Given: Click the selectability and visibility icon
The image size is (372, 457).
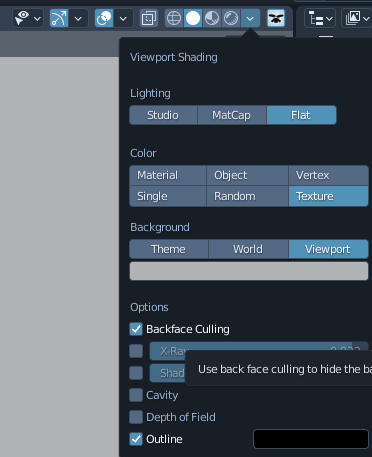Looking at the screenshot, I should [x=22, y=18].
